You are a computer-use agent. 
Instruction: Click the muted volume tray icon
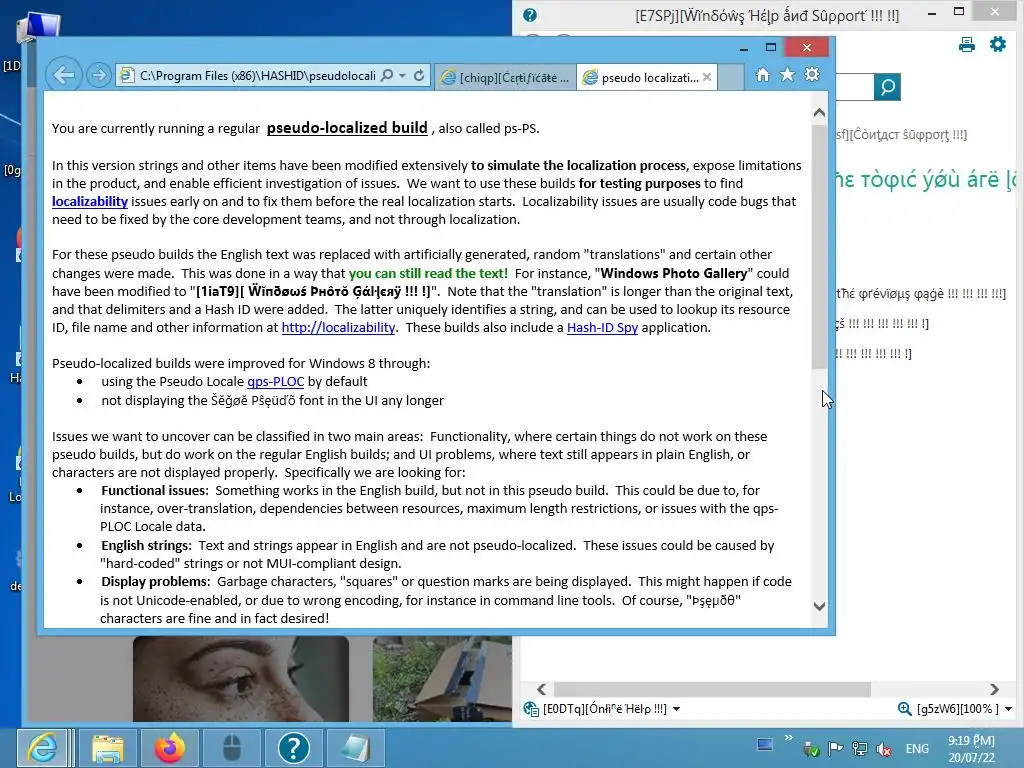[x=884, y=749]
